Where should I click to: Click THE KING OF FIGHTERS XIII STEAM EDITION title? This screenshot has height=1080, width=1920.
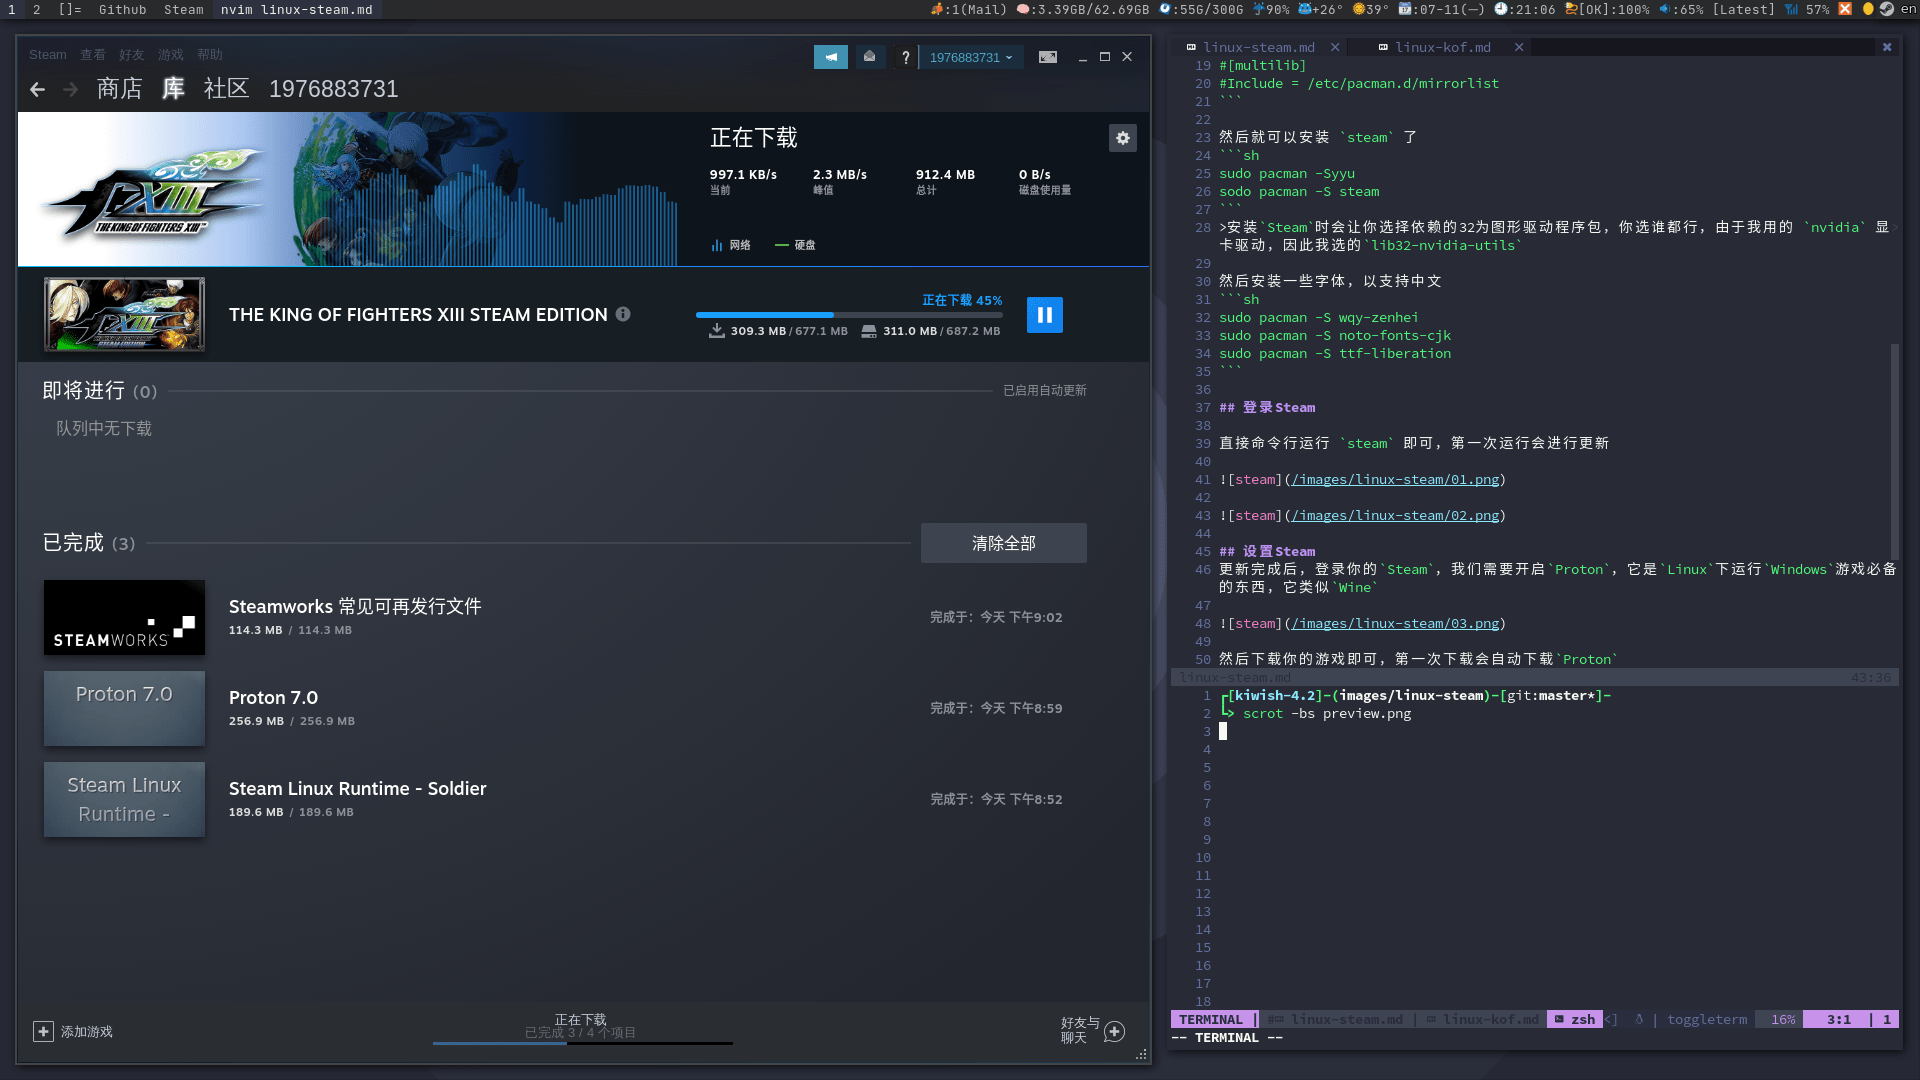pos(418,314)
